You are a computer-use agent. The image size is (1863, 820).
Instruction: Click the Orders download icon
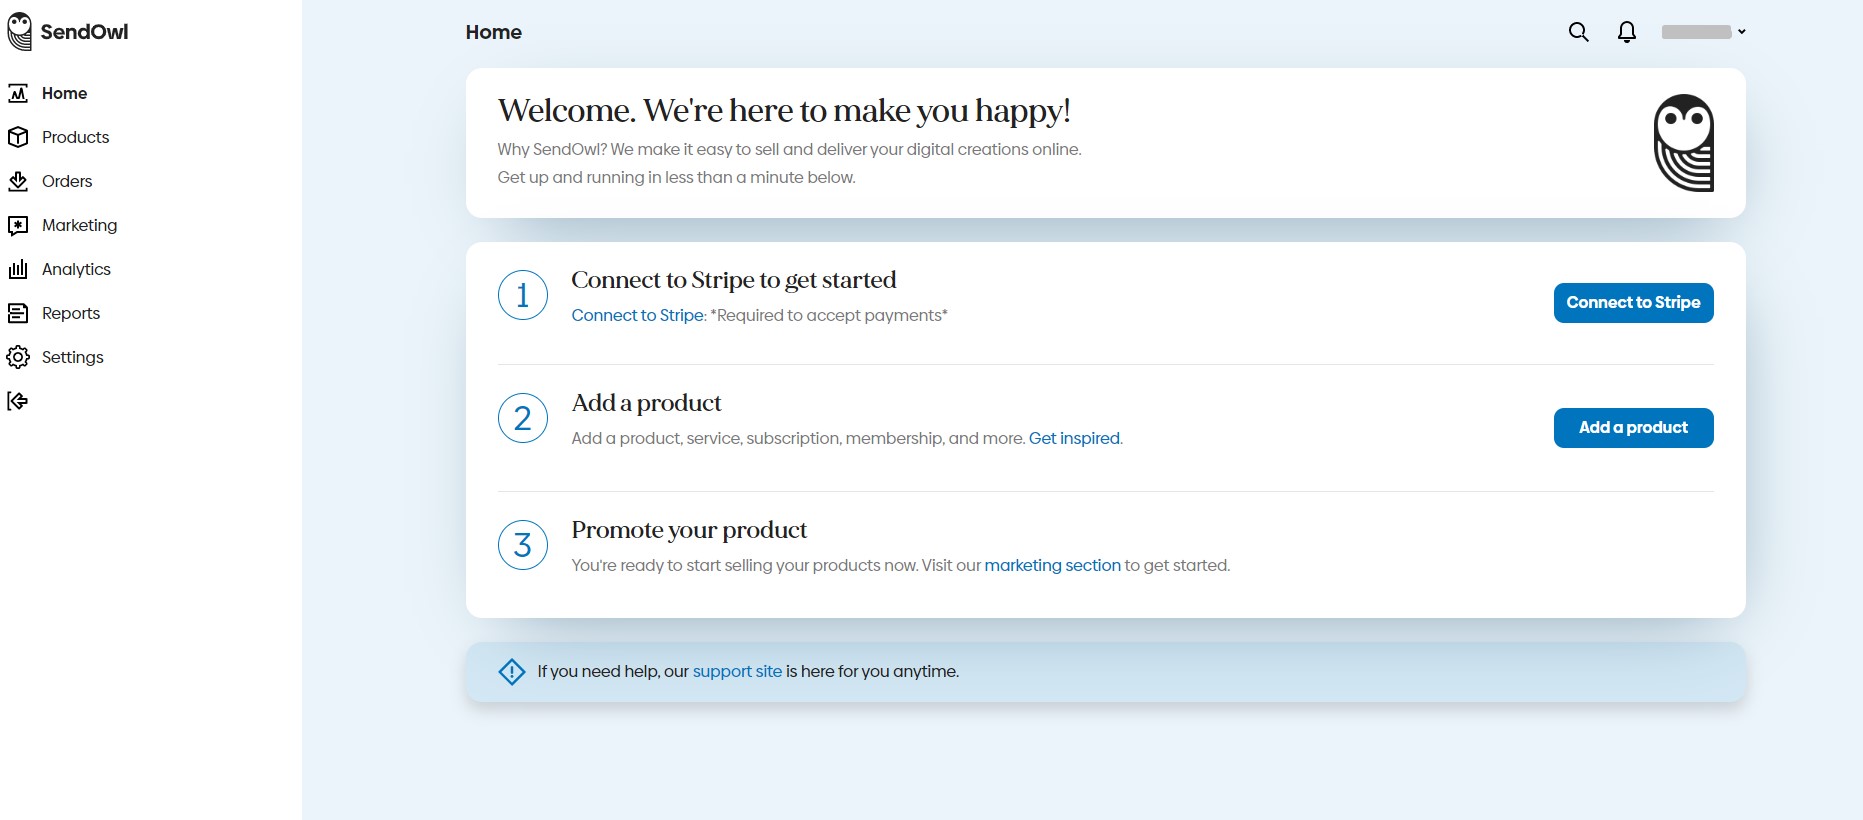click(18, 181)
